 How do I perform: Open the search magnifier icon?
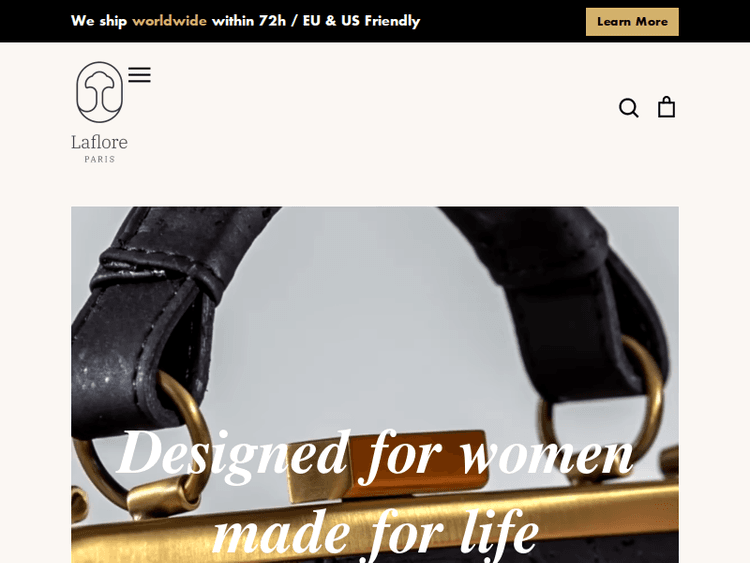tap(629, 108)
